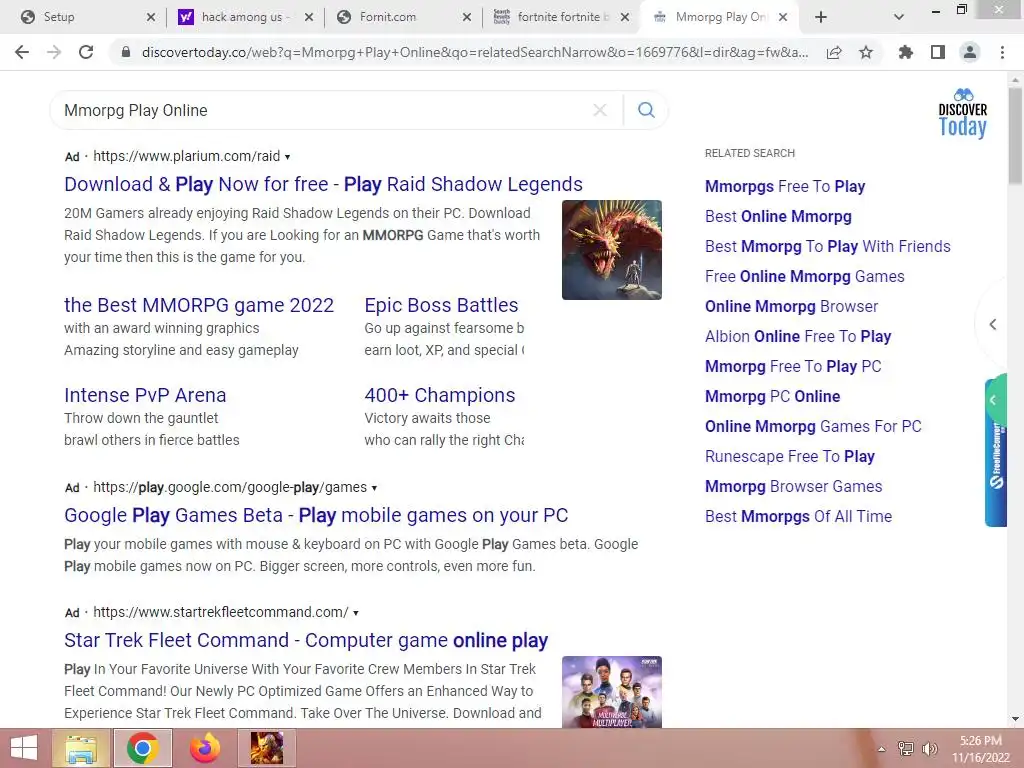Open the taskbar clock and date
Screen dimensions: 1024x768
tap(981, 749)
